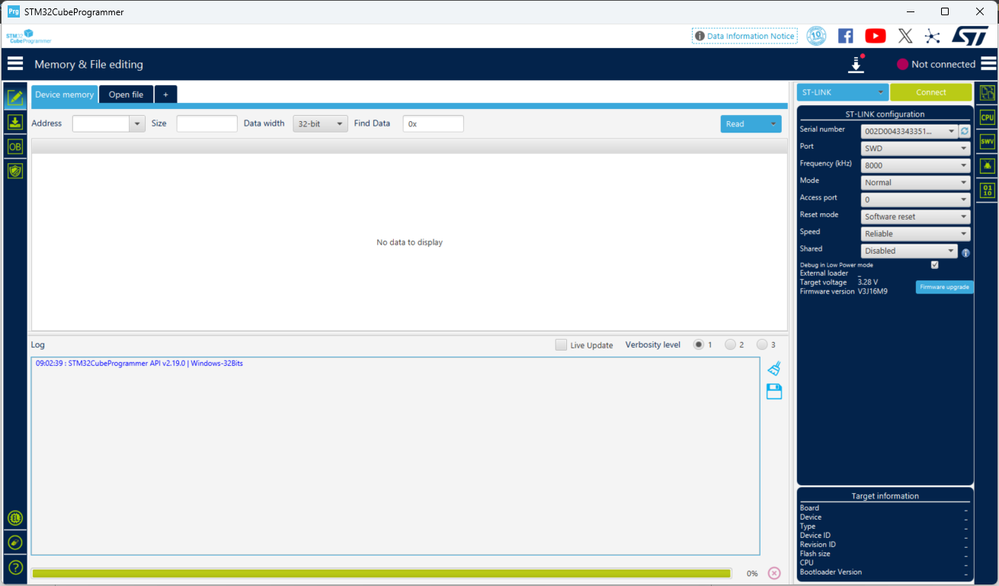Click the pen-in-circle sidebar icon

[15, 543]
